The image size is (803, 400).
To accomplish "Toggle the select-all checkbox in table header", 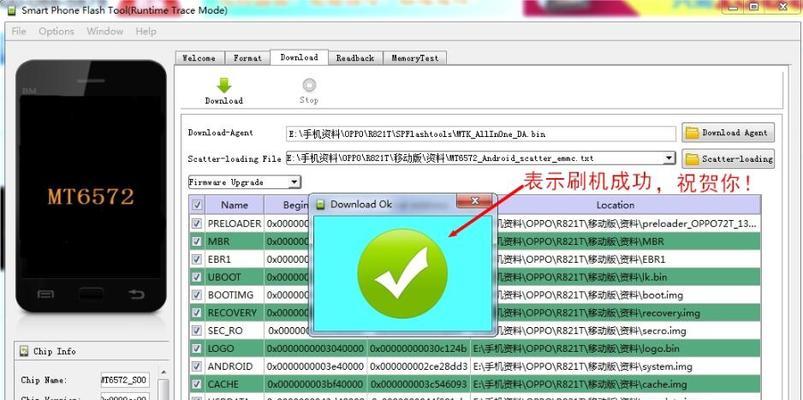I will [197, 205].
